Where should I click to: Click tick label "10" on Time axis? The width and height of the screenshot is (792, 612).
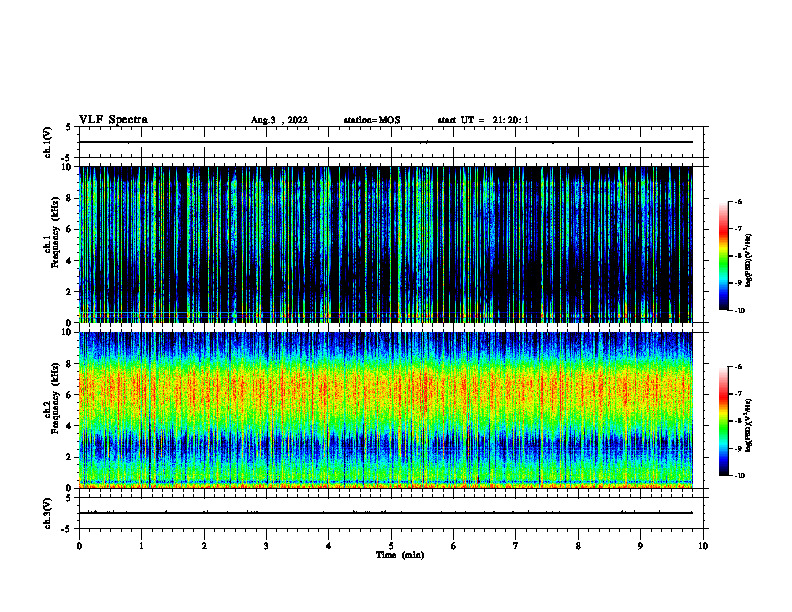point(703,546)
